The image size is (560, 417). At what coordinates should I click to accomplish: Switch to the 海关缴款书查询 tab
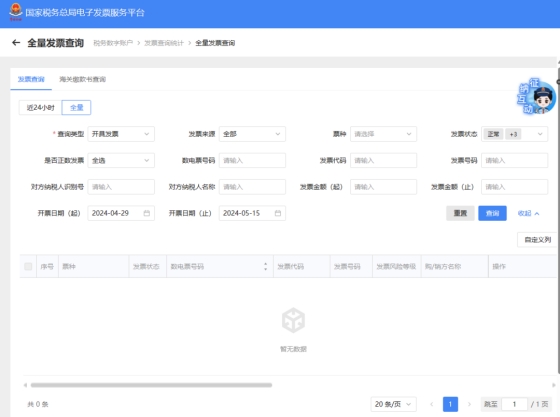pyautogui.click(x=82, y=79)
